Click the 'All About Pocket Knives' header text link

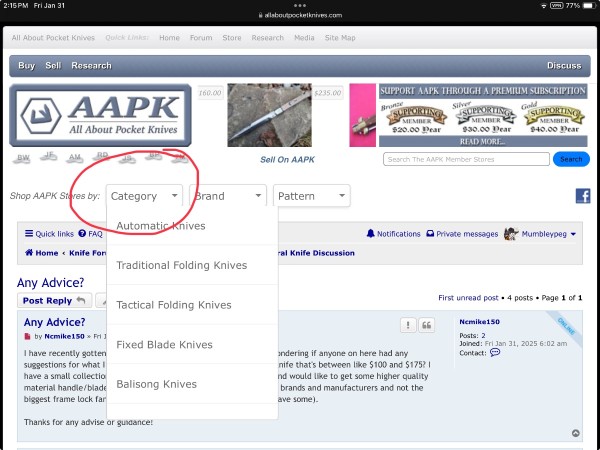tap(53, 38)
